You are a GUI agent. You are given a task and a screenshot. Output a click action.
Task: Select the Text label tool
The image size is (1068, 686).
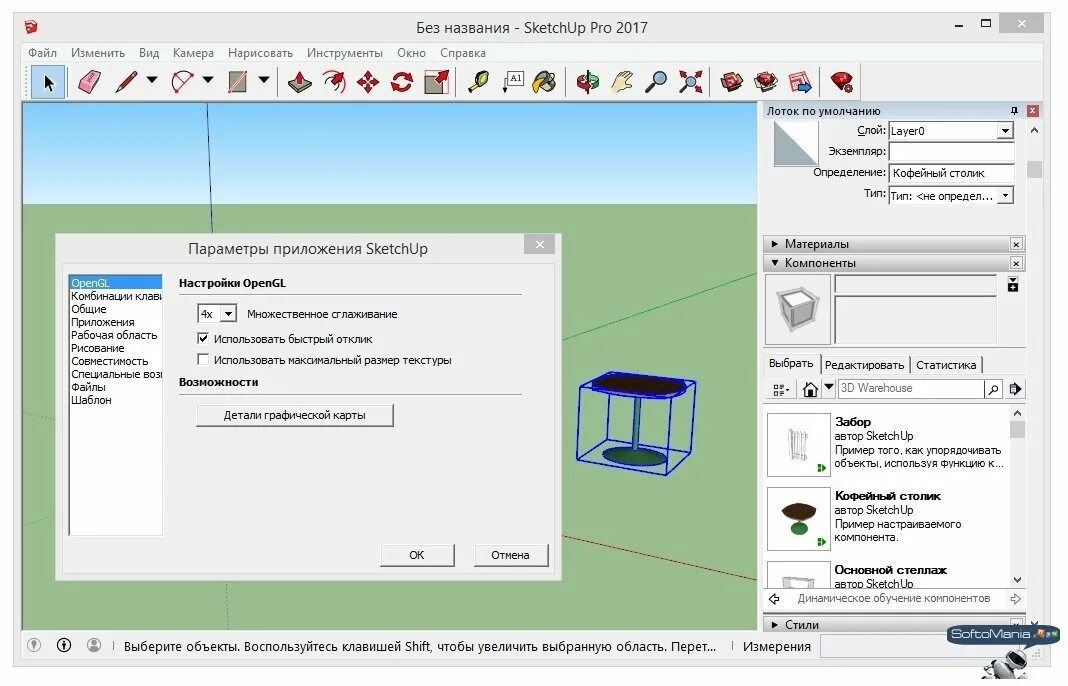click(x=512, y=82)
